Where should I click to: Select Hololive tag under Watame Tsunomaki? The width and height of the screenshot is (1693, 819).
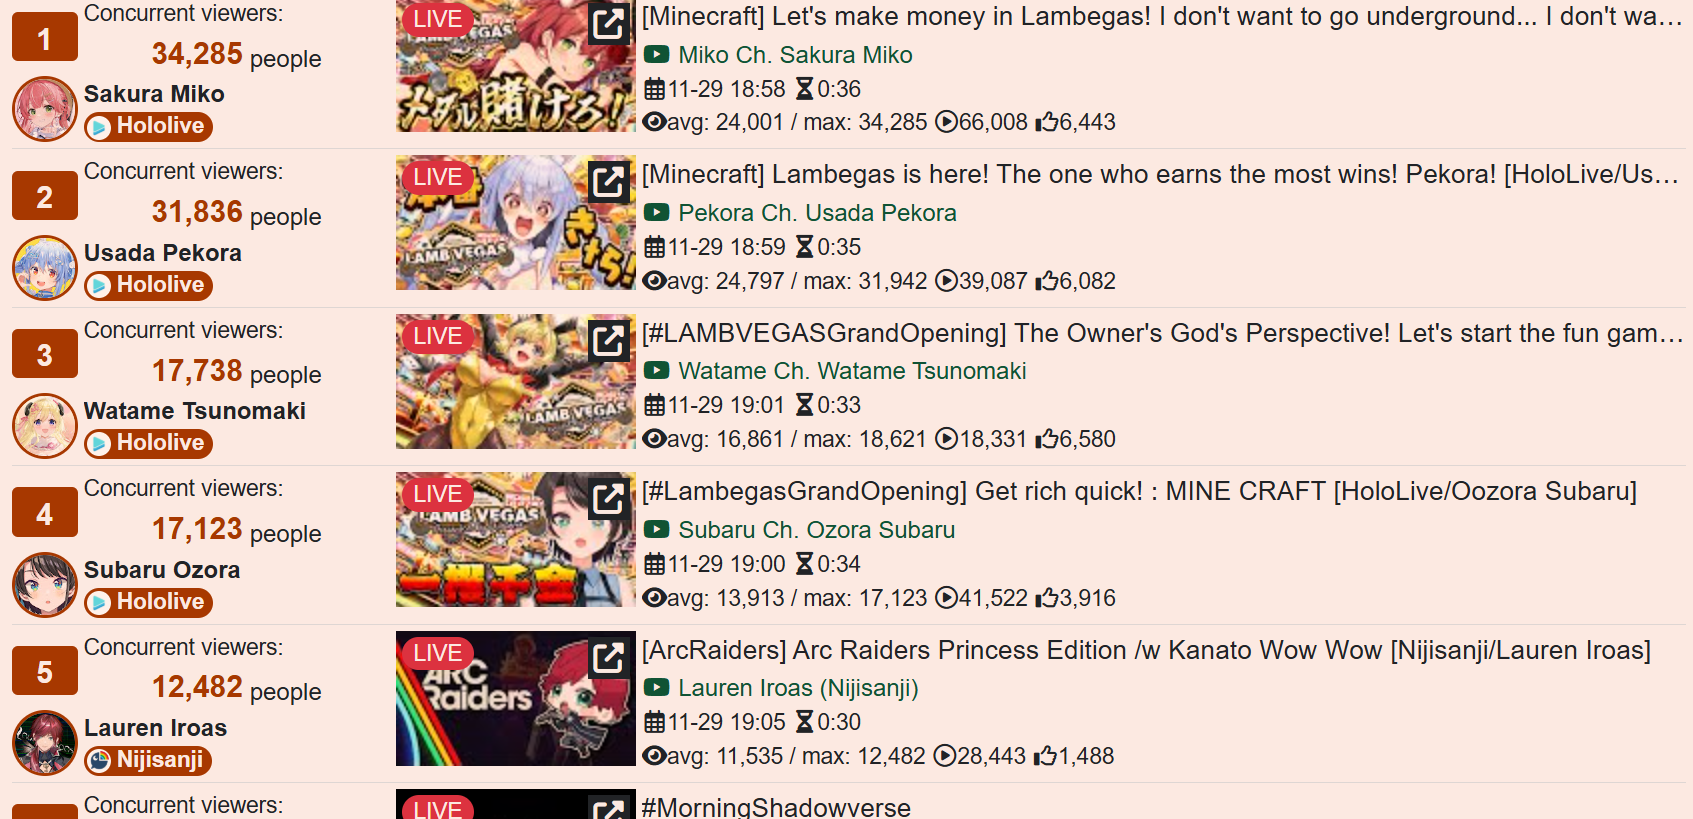tap(148, 443)
